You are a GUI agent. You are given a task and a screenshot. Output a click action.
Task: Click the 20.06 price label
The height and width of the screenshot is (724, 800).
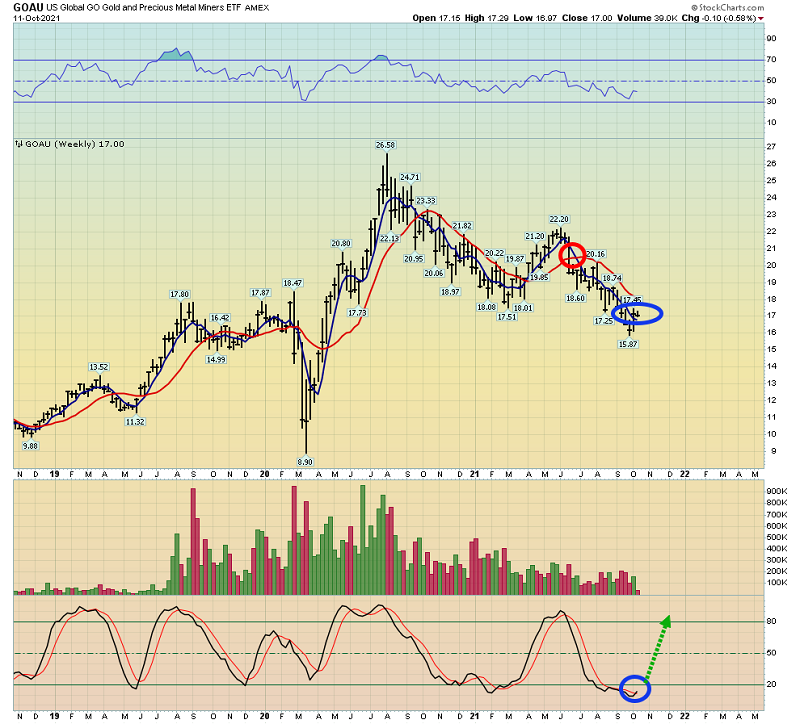coord(434,273)
